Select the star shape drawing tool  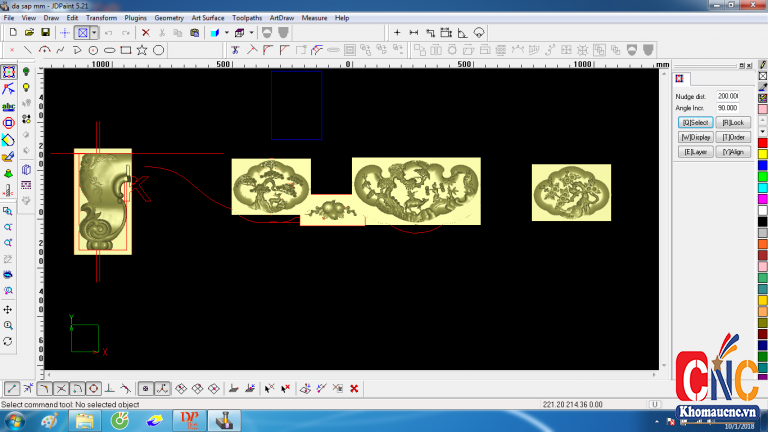point(142,49)
